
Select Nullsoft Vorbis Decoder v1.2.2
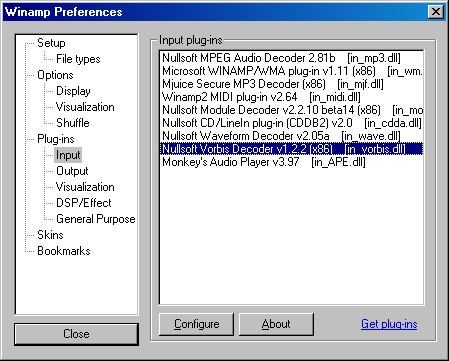pyautogui.click(x=291, y=149)
